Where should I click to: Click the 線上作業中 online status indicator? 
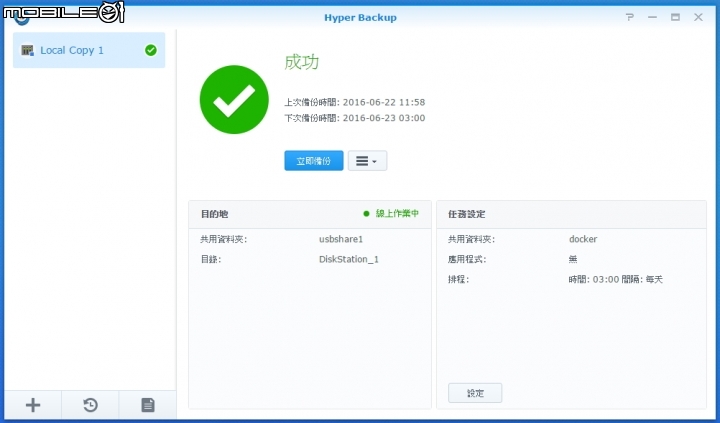391,214
